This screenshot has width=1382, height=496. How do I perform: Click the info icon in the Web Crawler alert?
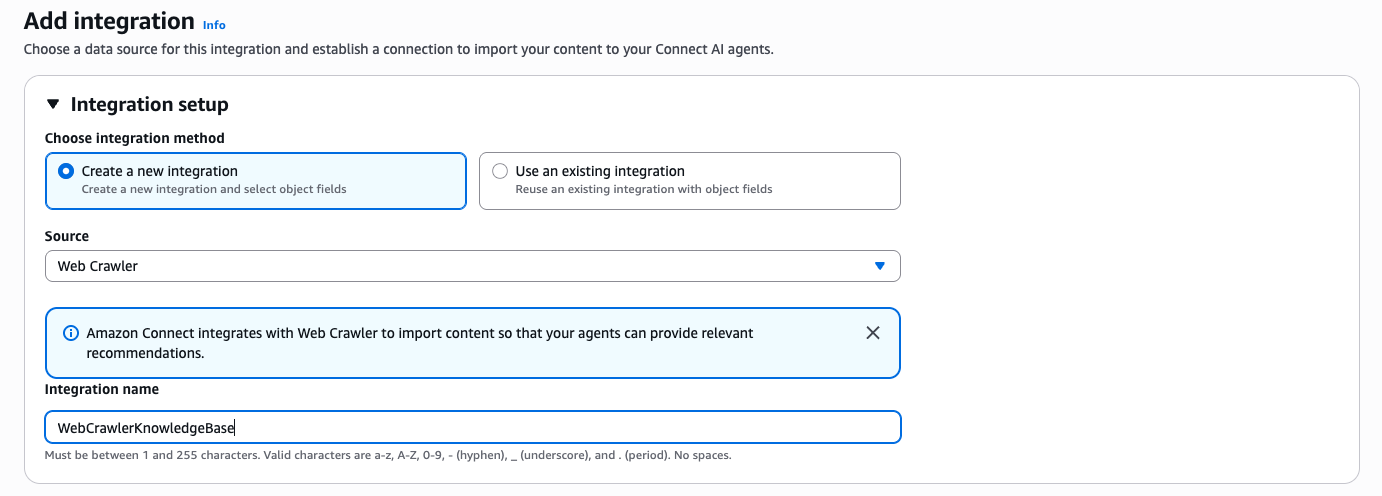[71, 333]
